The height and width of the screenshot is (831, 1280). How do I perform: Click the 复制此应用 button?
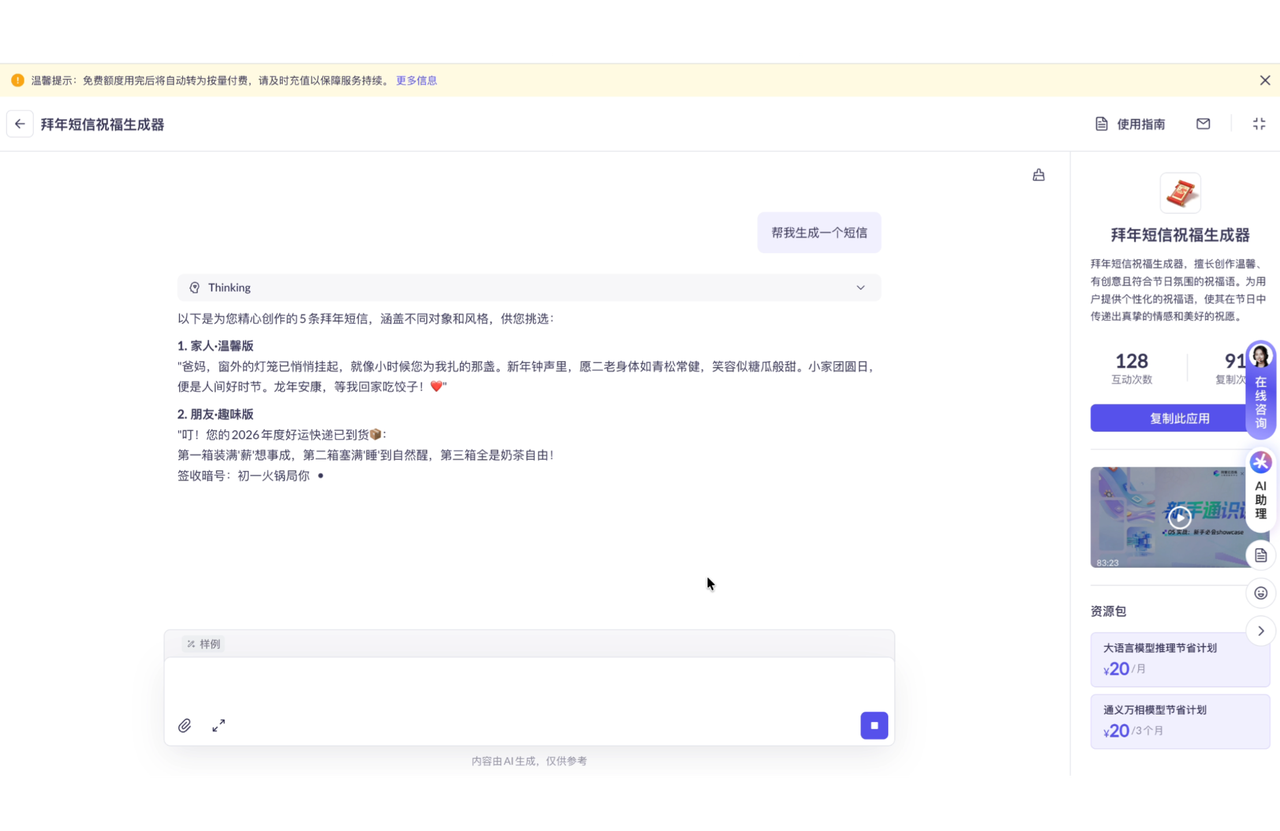click(1180, 418)
